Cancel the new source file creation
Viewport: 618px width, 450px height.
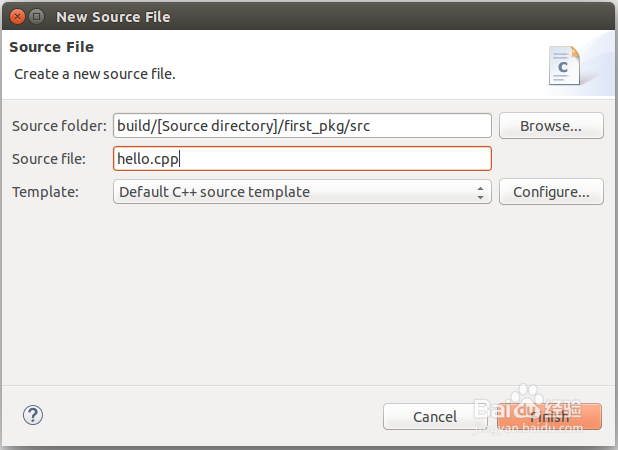[435, 417]
